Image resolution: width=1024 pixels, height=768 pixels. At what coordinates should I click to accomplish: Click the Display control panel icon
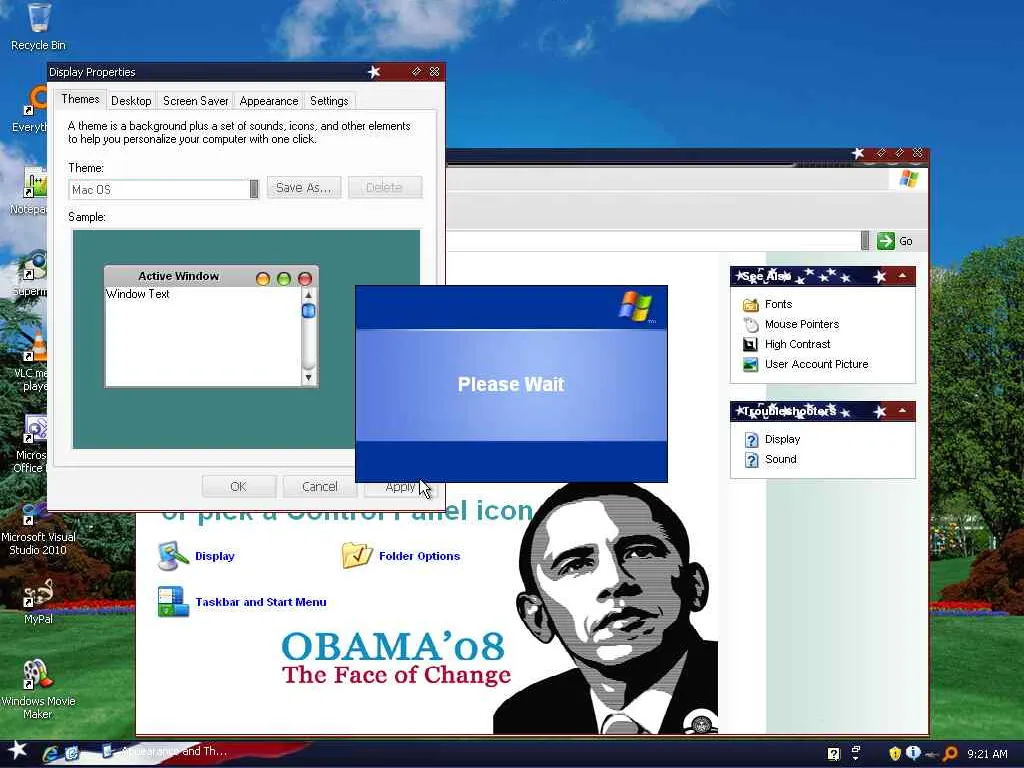[x=173, y=556]
